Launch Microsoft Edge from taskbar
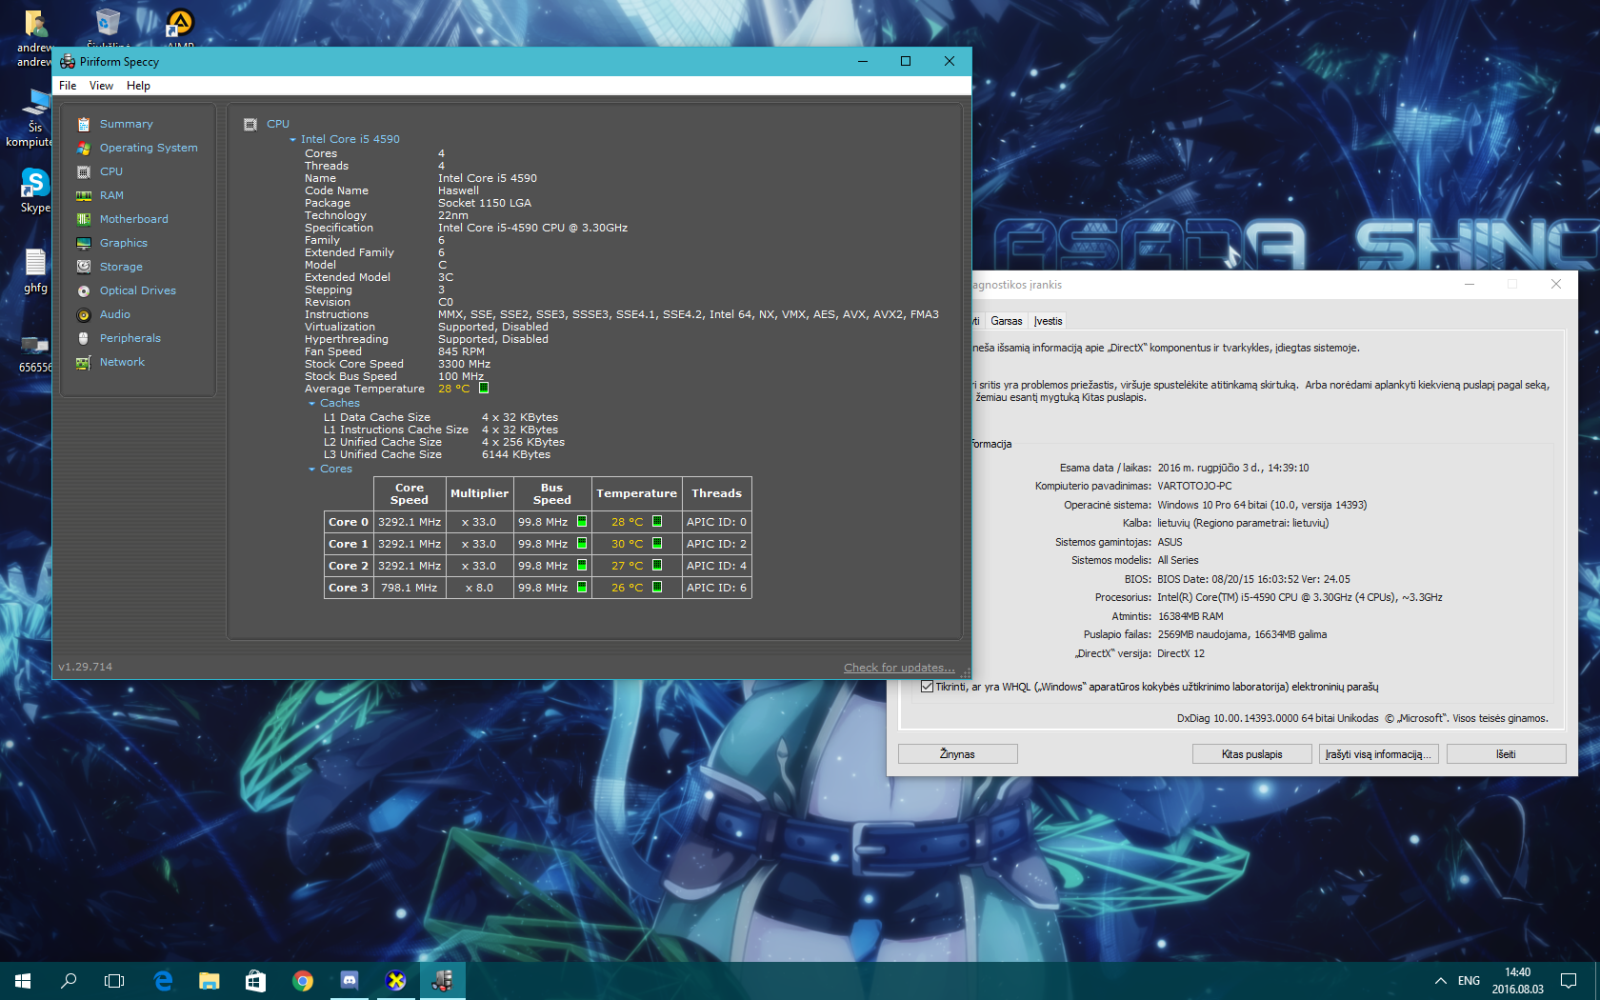This screenshot has width=1600, height=1000. point(163,981)
